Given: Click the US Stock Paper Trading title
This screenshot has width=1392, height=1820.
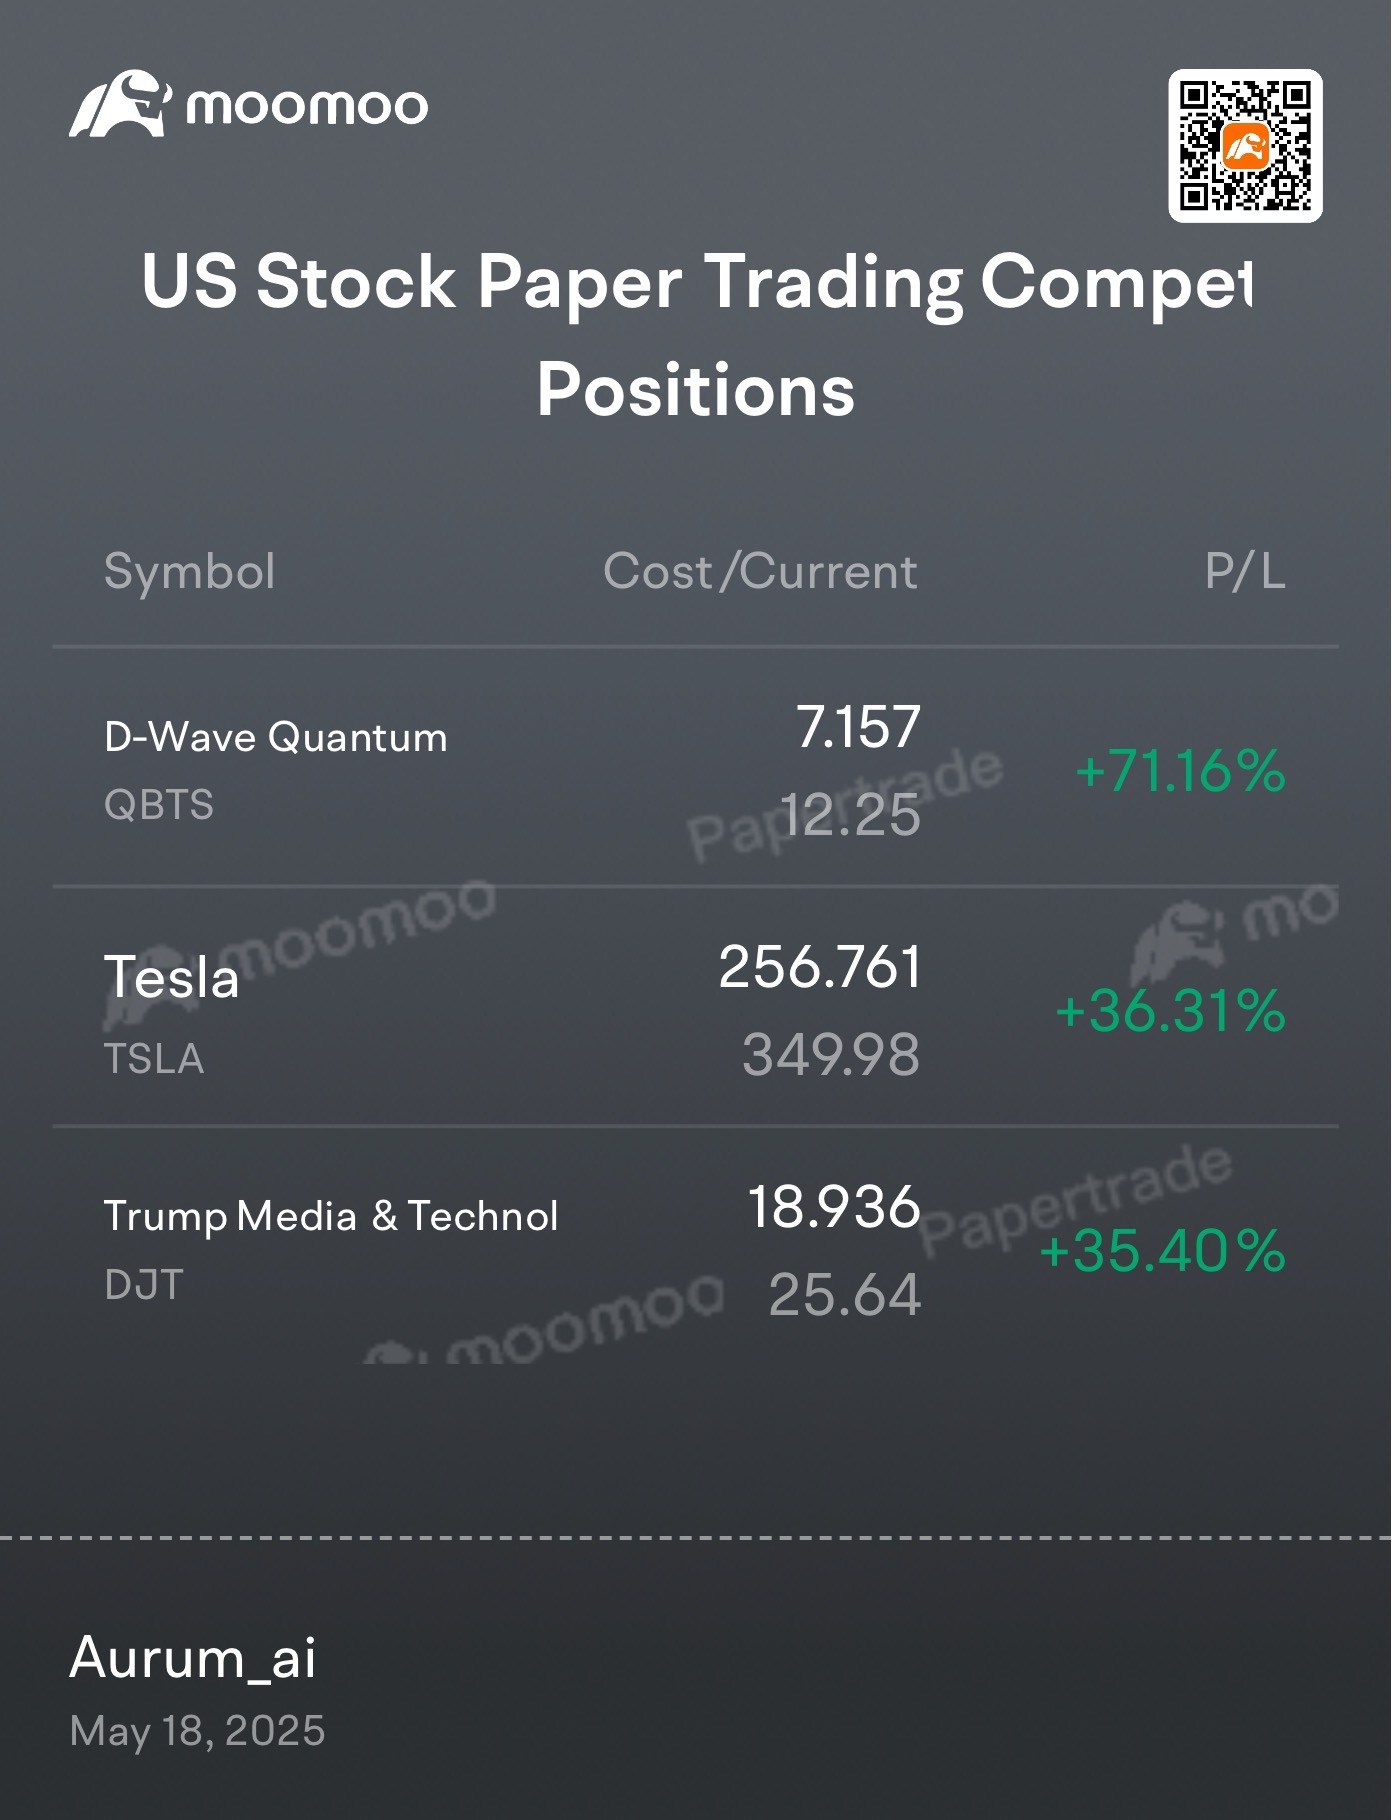Looking at the screenshot, I should point(696,283).
